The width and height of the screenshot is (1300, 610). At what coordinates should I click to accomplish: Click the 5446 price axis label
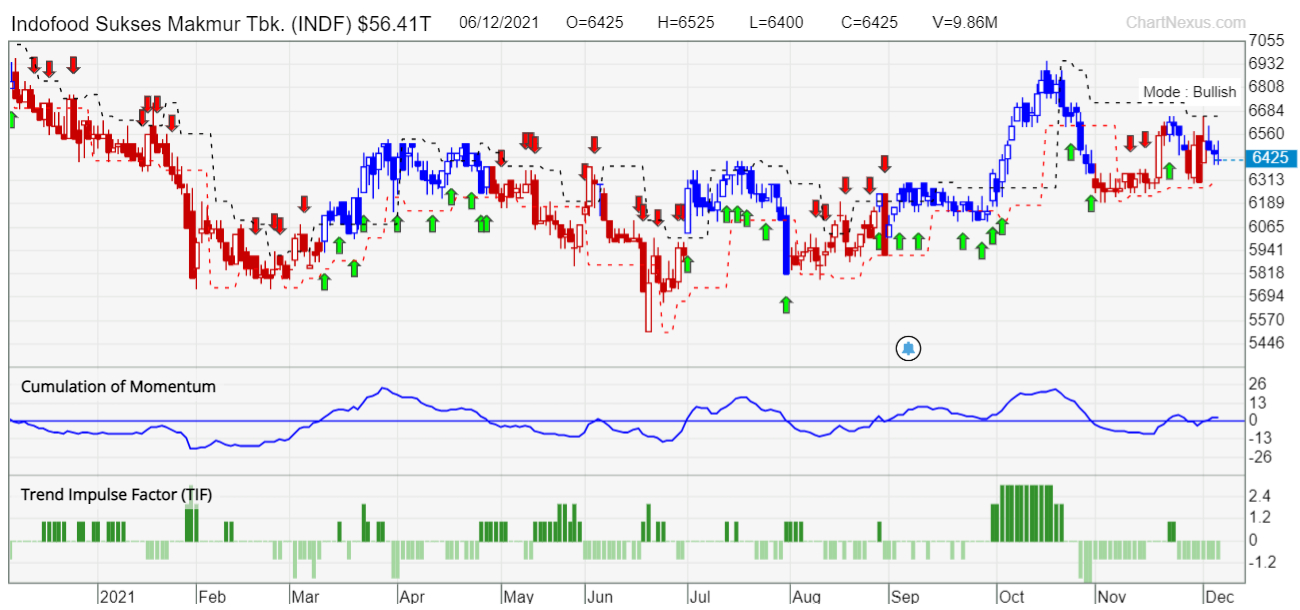1266,343
